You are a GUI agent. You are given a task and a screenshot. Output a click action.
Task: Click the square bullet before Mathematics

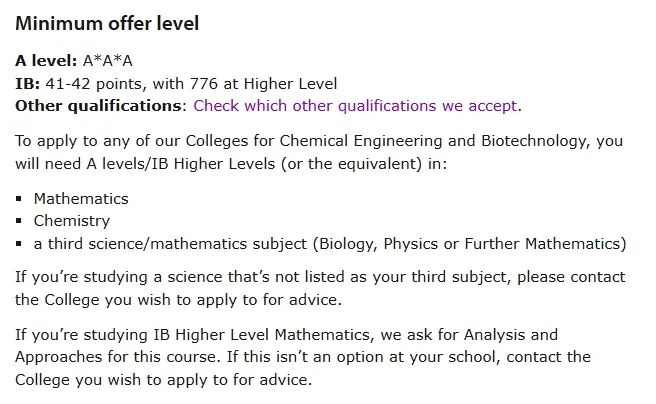[x=18, y=199]
